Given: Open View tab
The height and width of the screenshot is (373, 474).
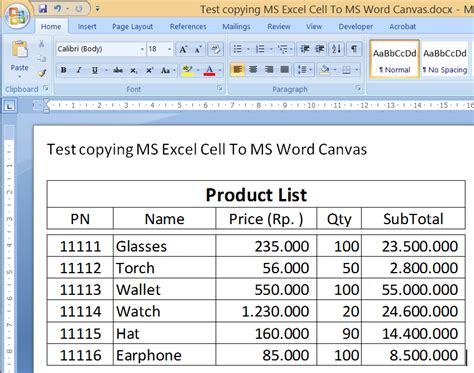Looking at the screenshot, I should 314,27.
